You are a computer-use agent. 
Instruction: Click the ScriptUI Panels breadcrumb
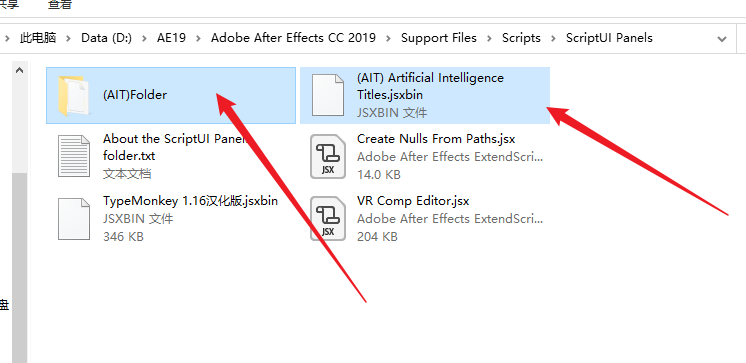pyautogui.click(x=609, y=38)
